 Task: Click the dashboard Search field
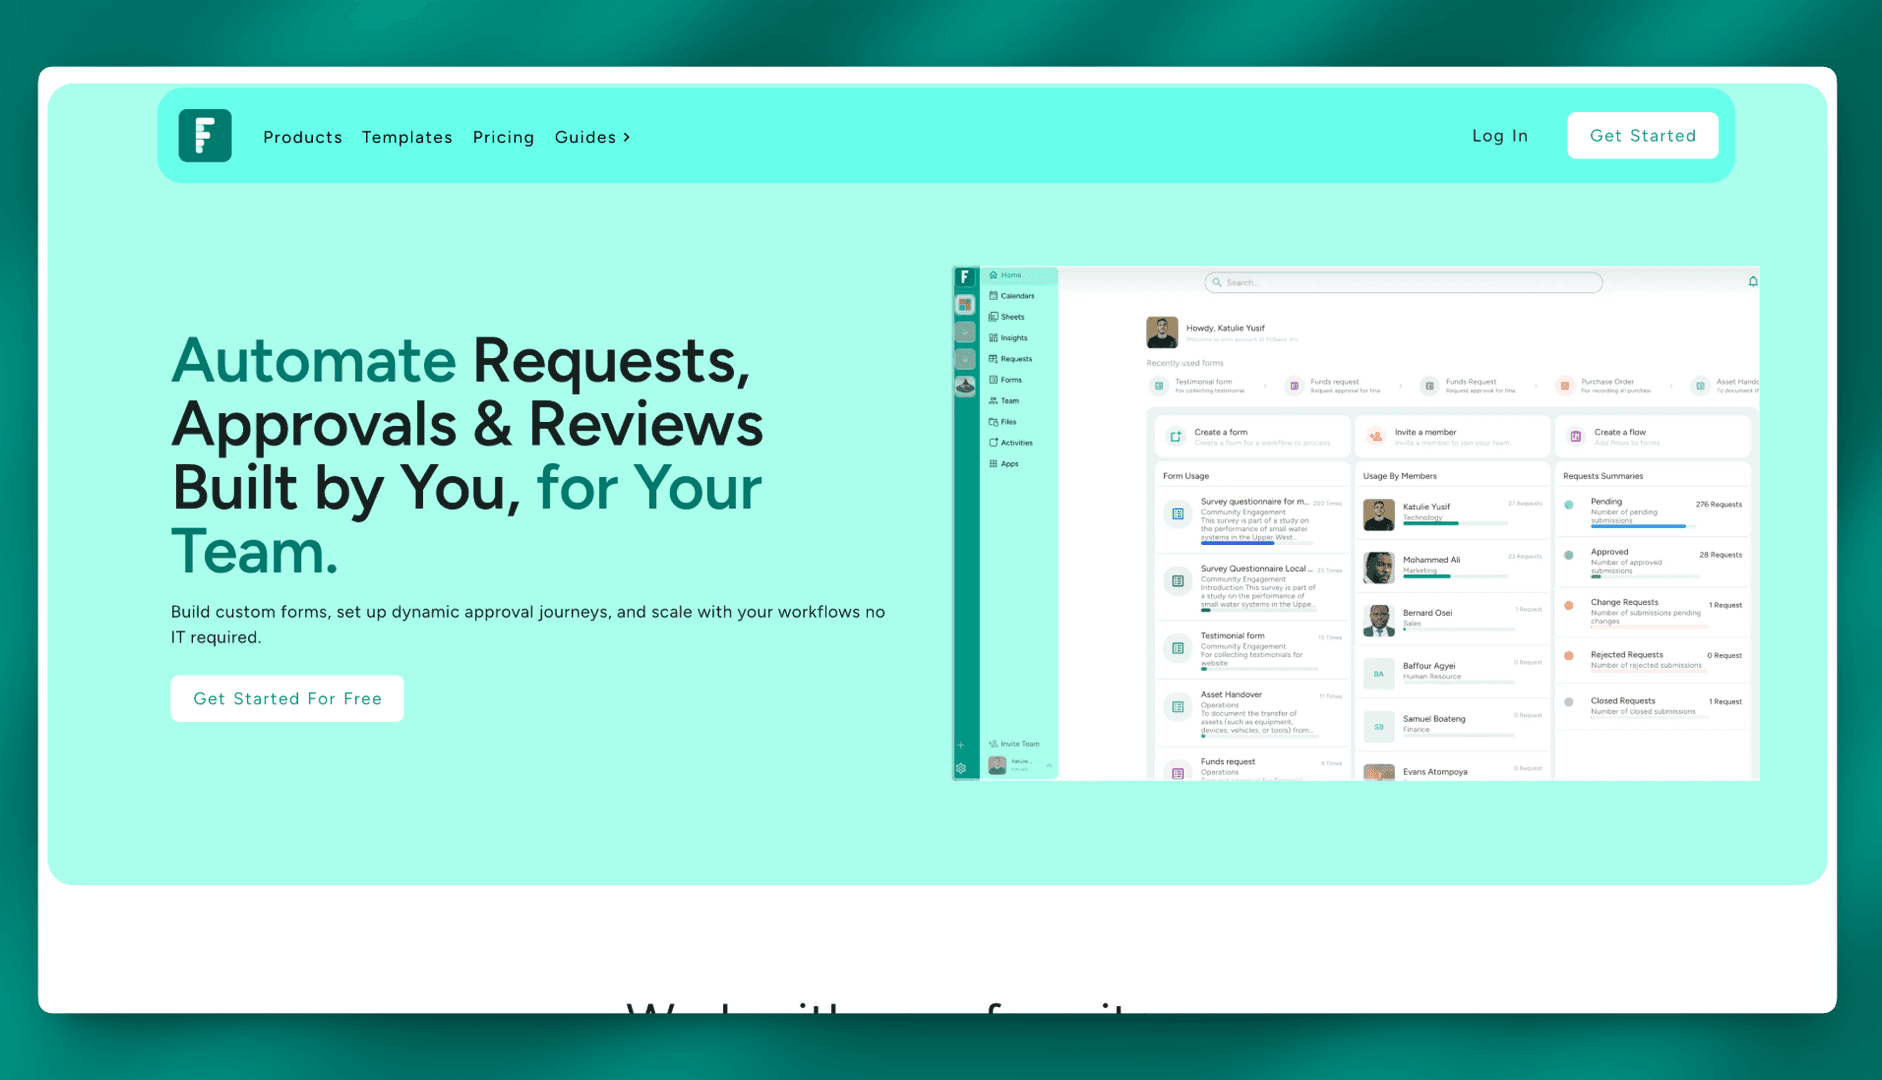(1402, 283)
